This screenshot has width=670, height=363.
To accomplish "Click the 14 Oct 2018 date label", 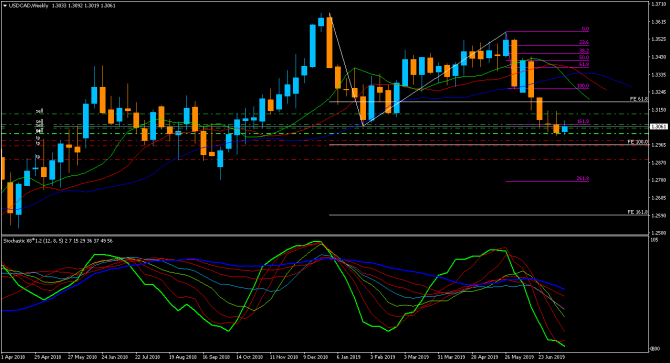I will [250, 357].
